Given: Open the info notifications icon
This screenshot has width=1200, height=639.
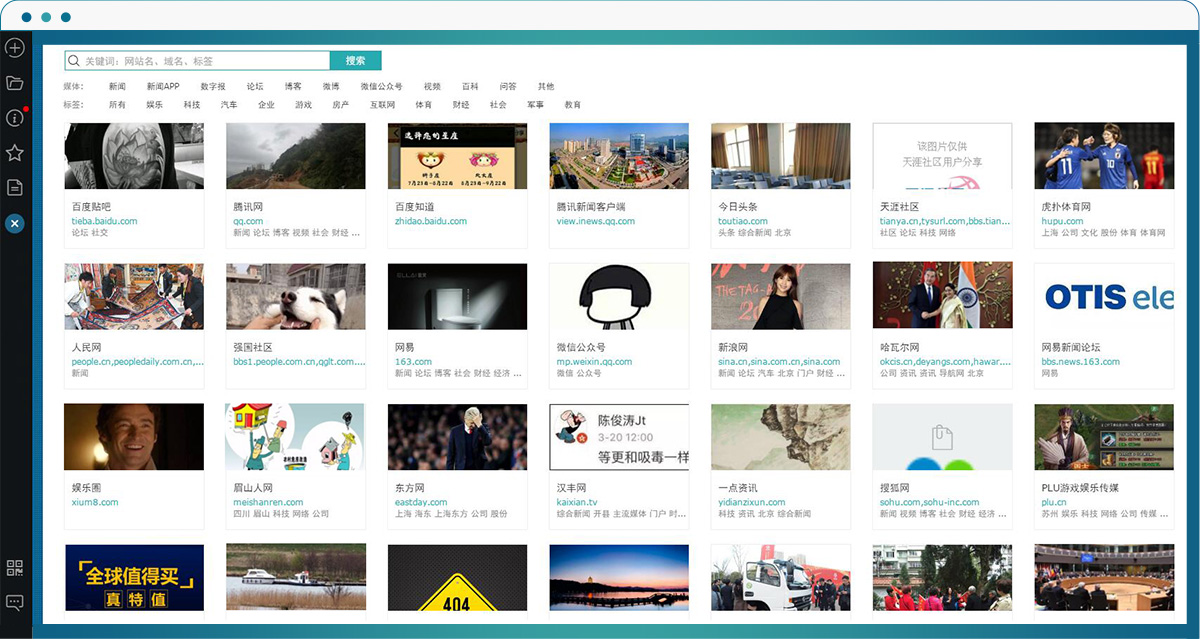Looking at the screenshot, I should point(15,118).
